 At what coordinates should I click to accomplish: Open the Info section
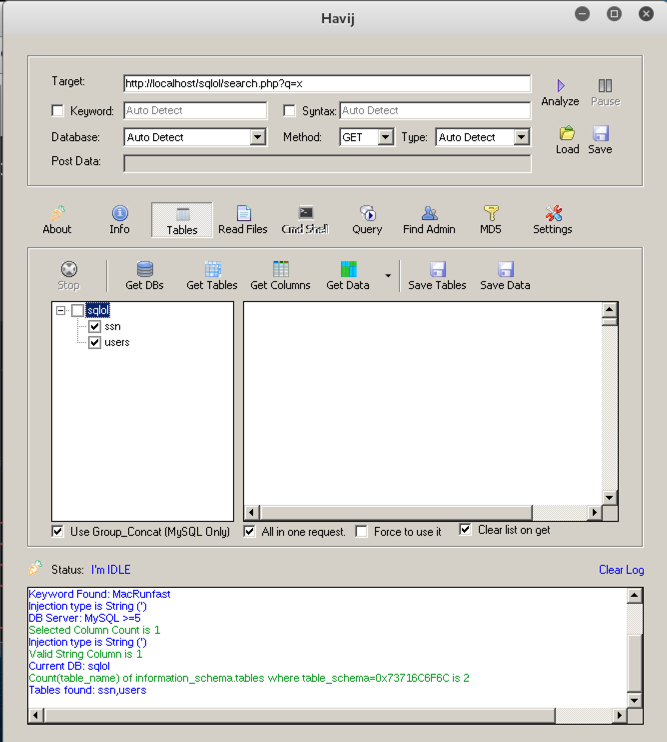(x=120, y=220)
